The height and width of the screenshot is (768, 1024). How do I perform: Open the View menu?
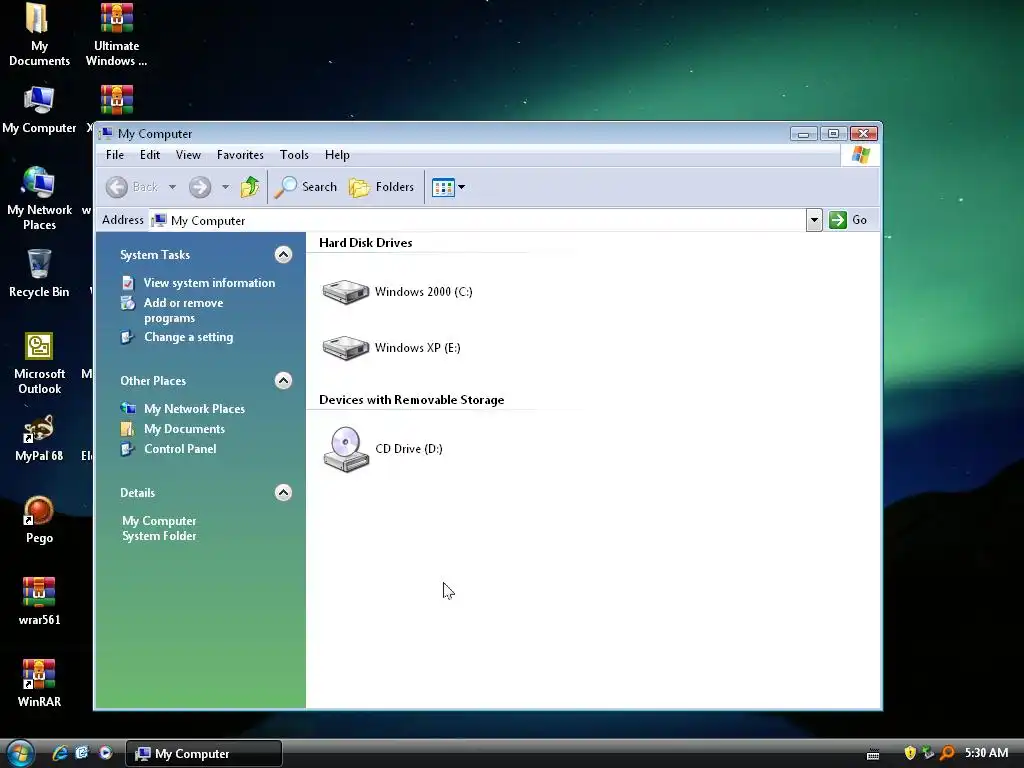(x=188, y=155)
